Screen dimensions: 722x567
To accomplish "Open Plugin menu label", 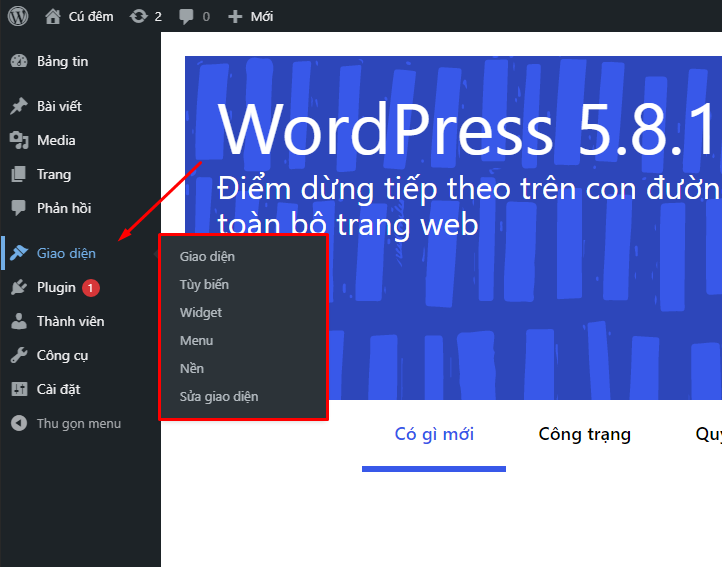I will point(56,287).
